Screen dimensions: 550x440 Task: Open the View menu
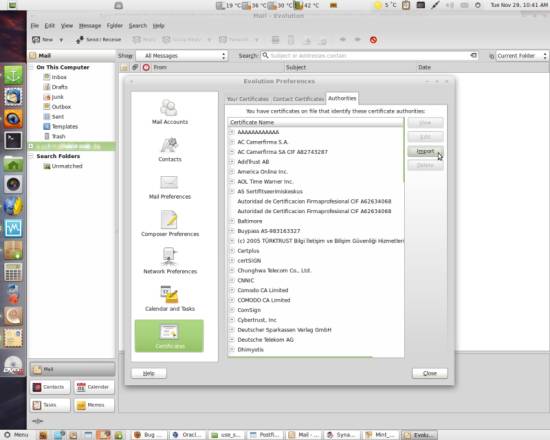(x=67, y=26)
